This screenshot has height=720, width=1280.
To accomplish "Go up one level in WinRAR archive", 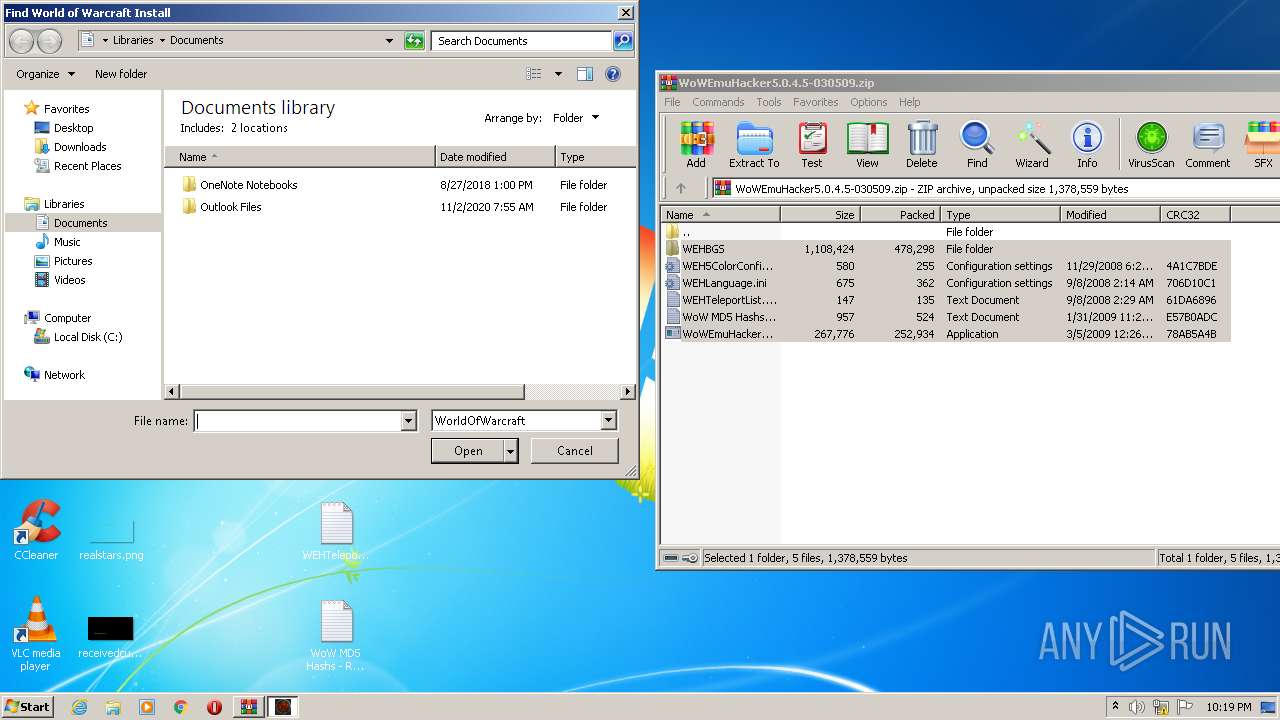I will point(681,188).
